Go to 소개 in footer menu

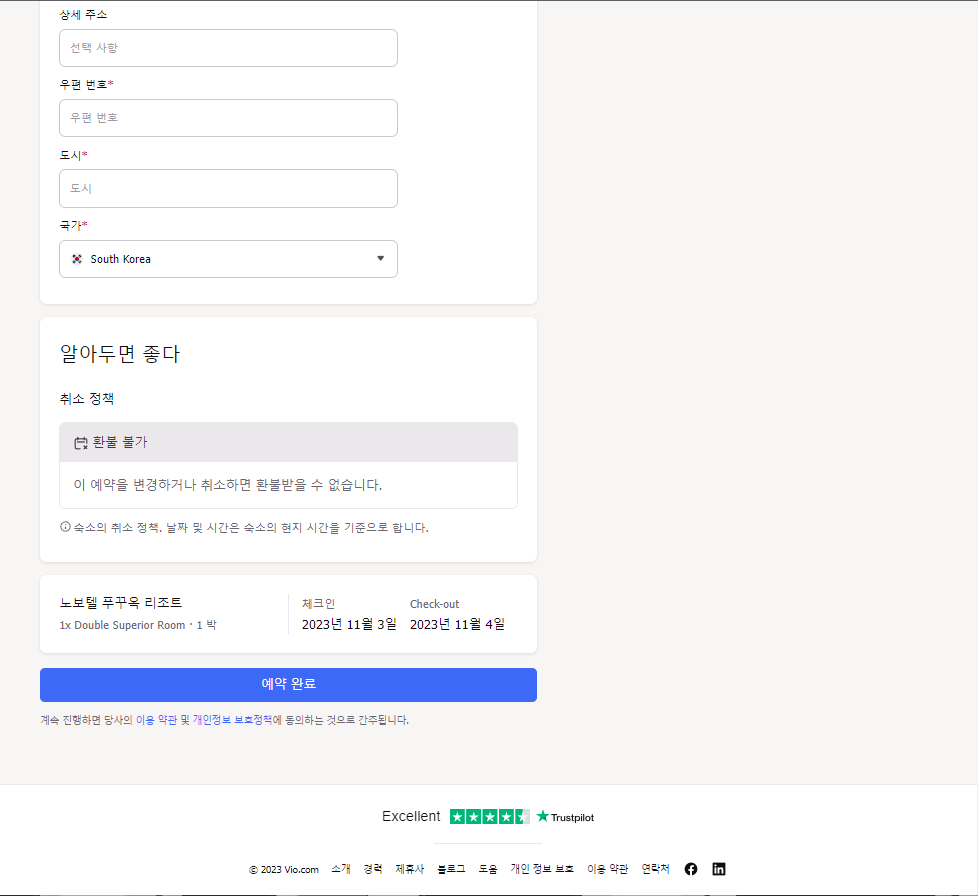pos(341,869)
